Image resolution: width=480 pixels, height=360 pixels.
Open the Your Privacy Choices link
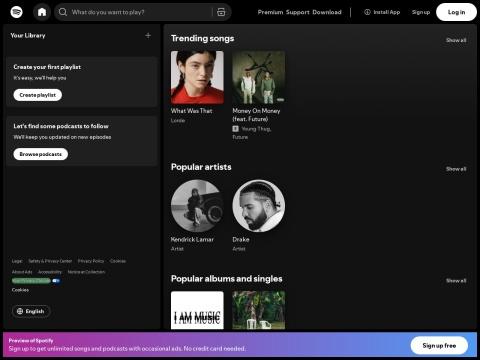click(x=31, y=281)
